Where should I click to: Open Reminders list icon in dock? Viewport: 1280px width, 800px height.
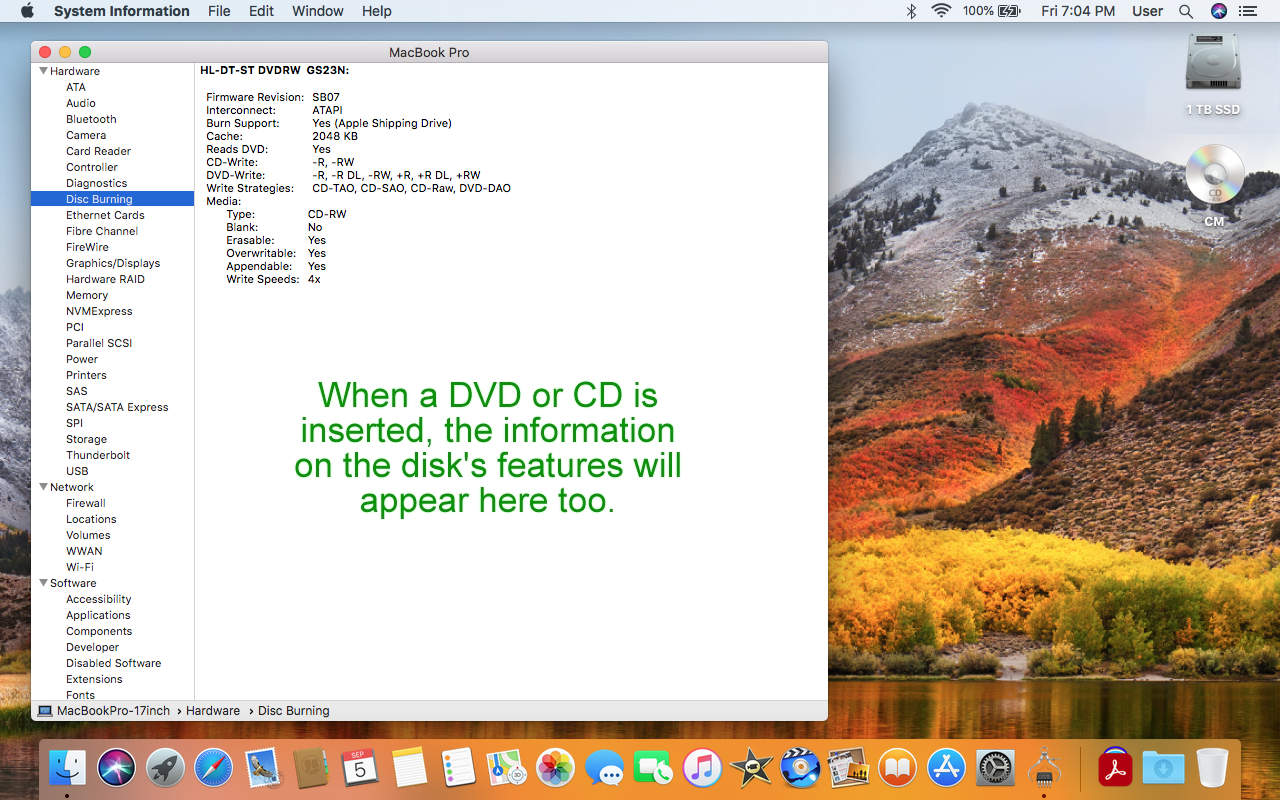click(458, 768)
